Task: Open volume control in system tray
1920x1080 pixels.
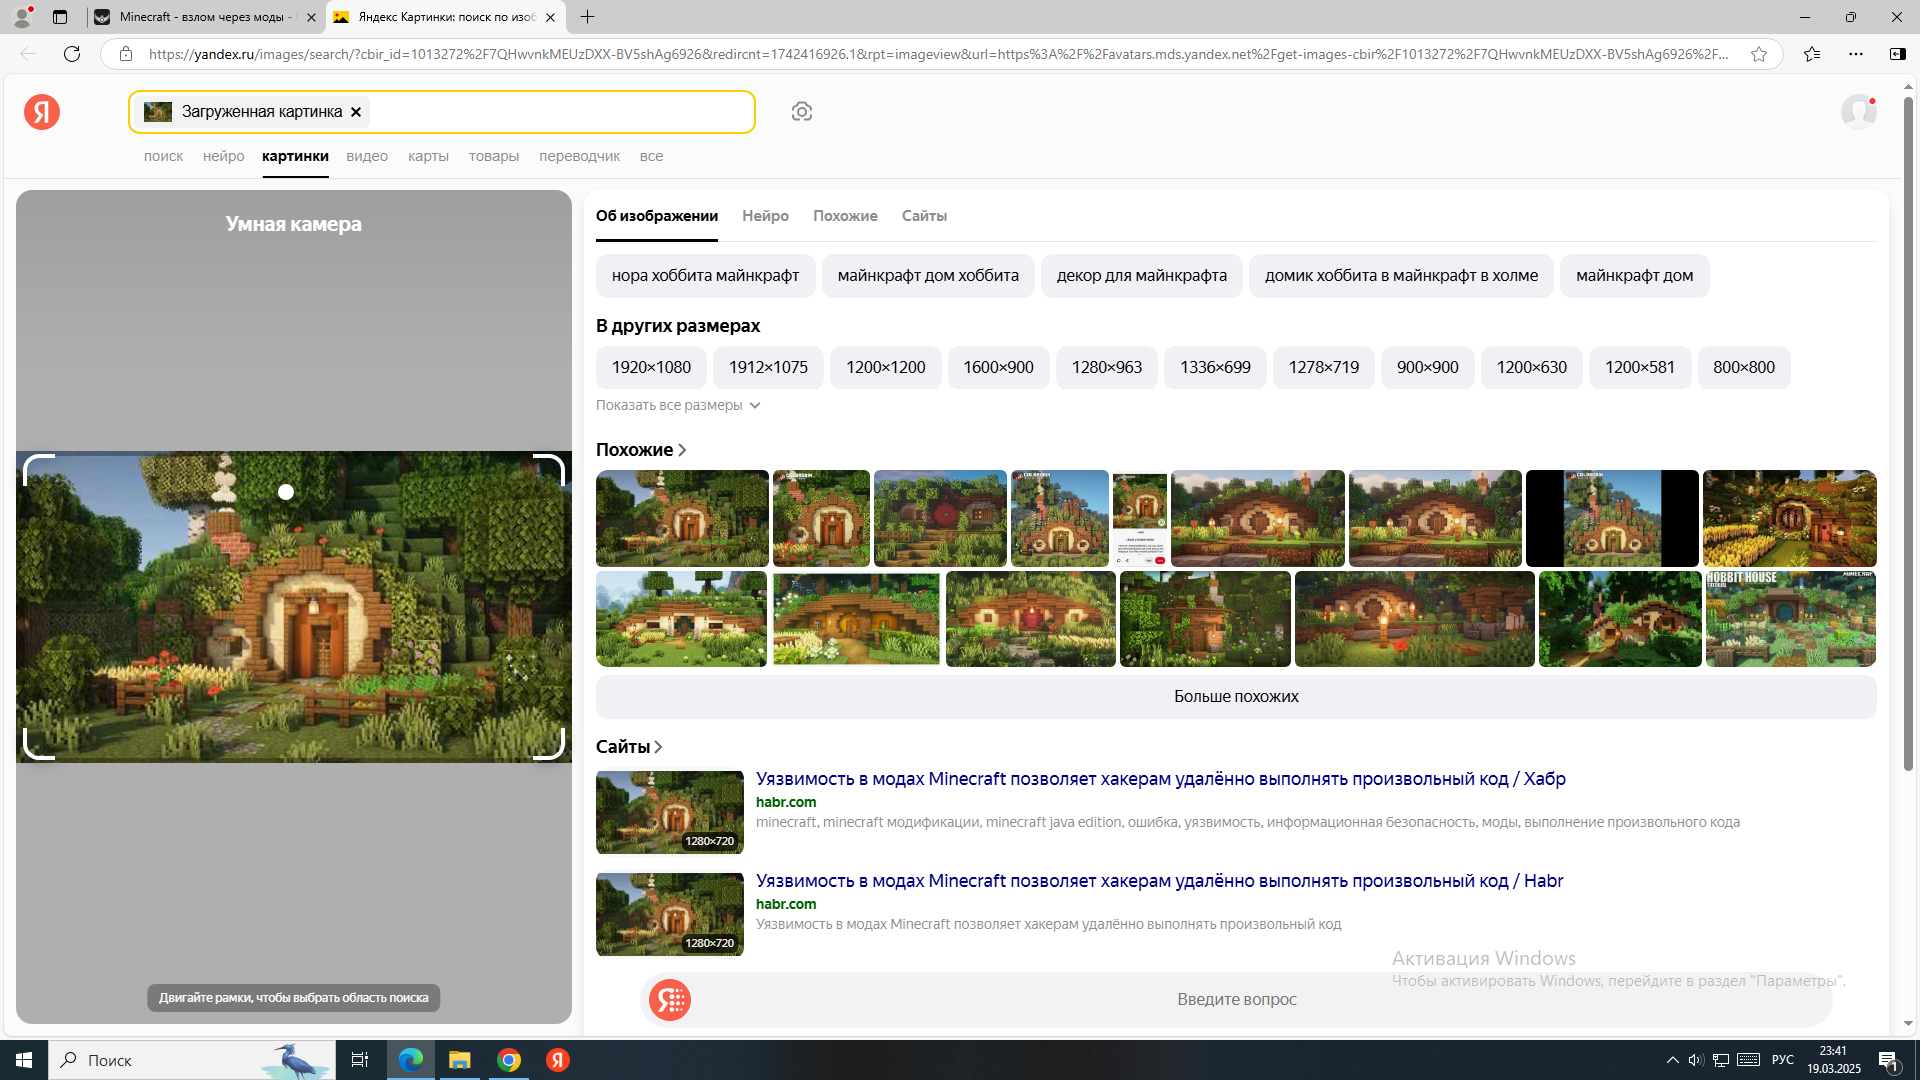Action: [1696, 1060]
